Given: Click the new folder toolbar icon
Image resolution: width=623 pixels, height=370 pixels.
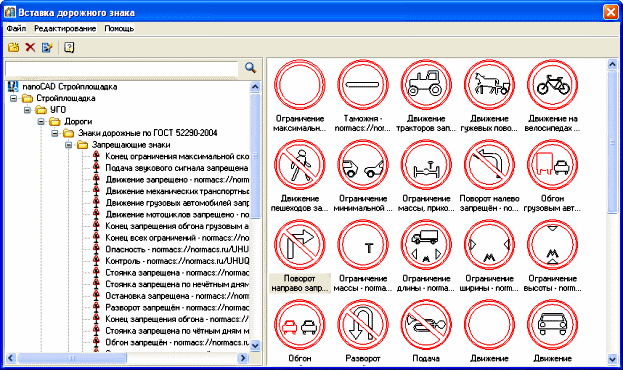Looking at the screenshot, I should click(x=14, y=47).
